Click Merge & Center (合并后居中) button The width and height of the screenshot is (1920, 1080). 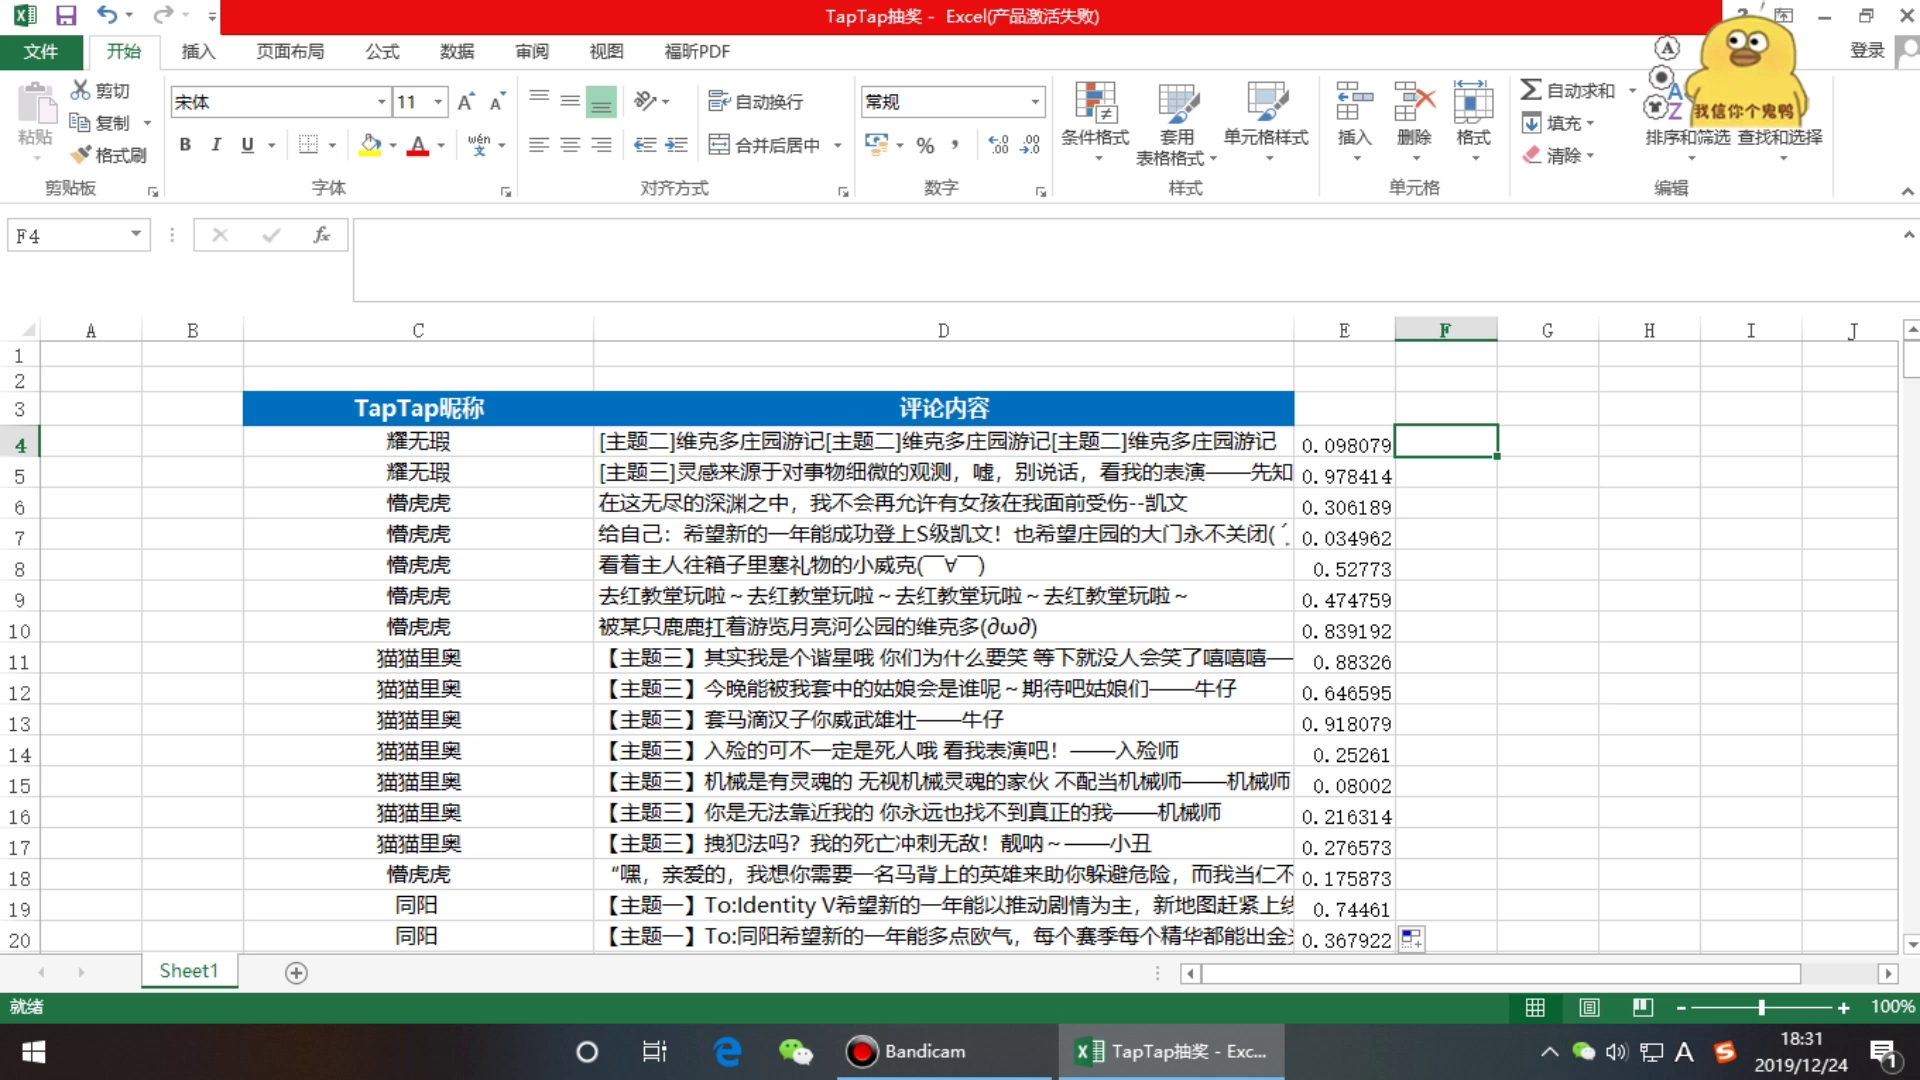click(765, 145)
